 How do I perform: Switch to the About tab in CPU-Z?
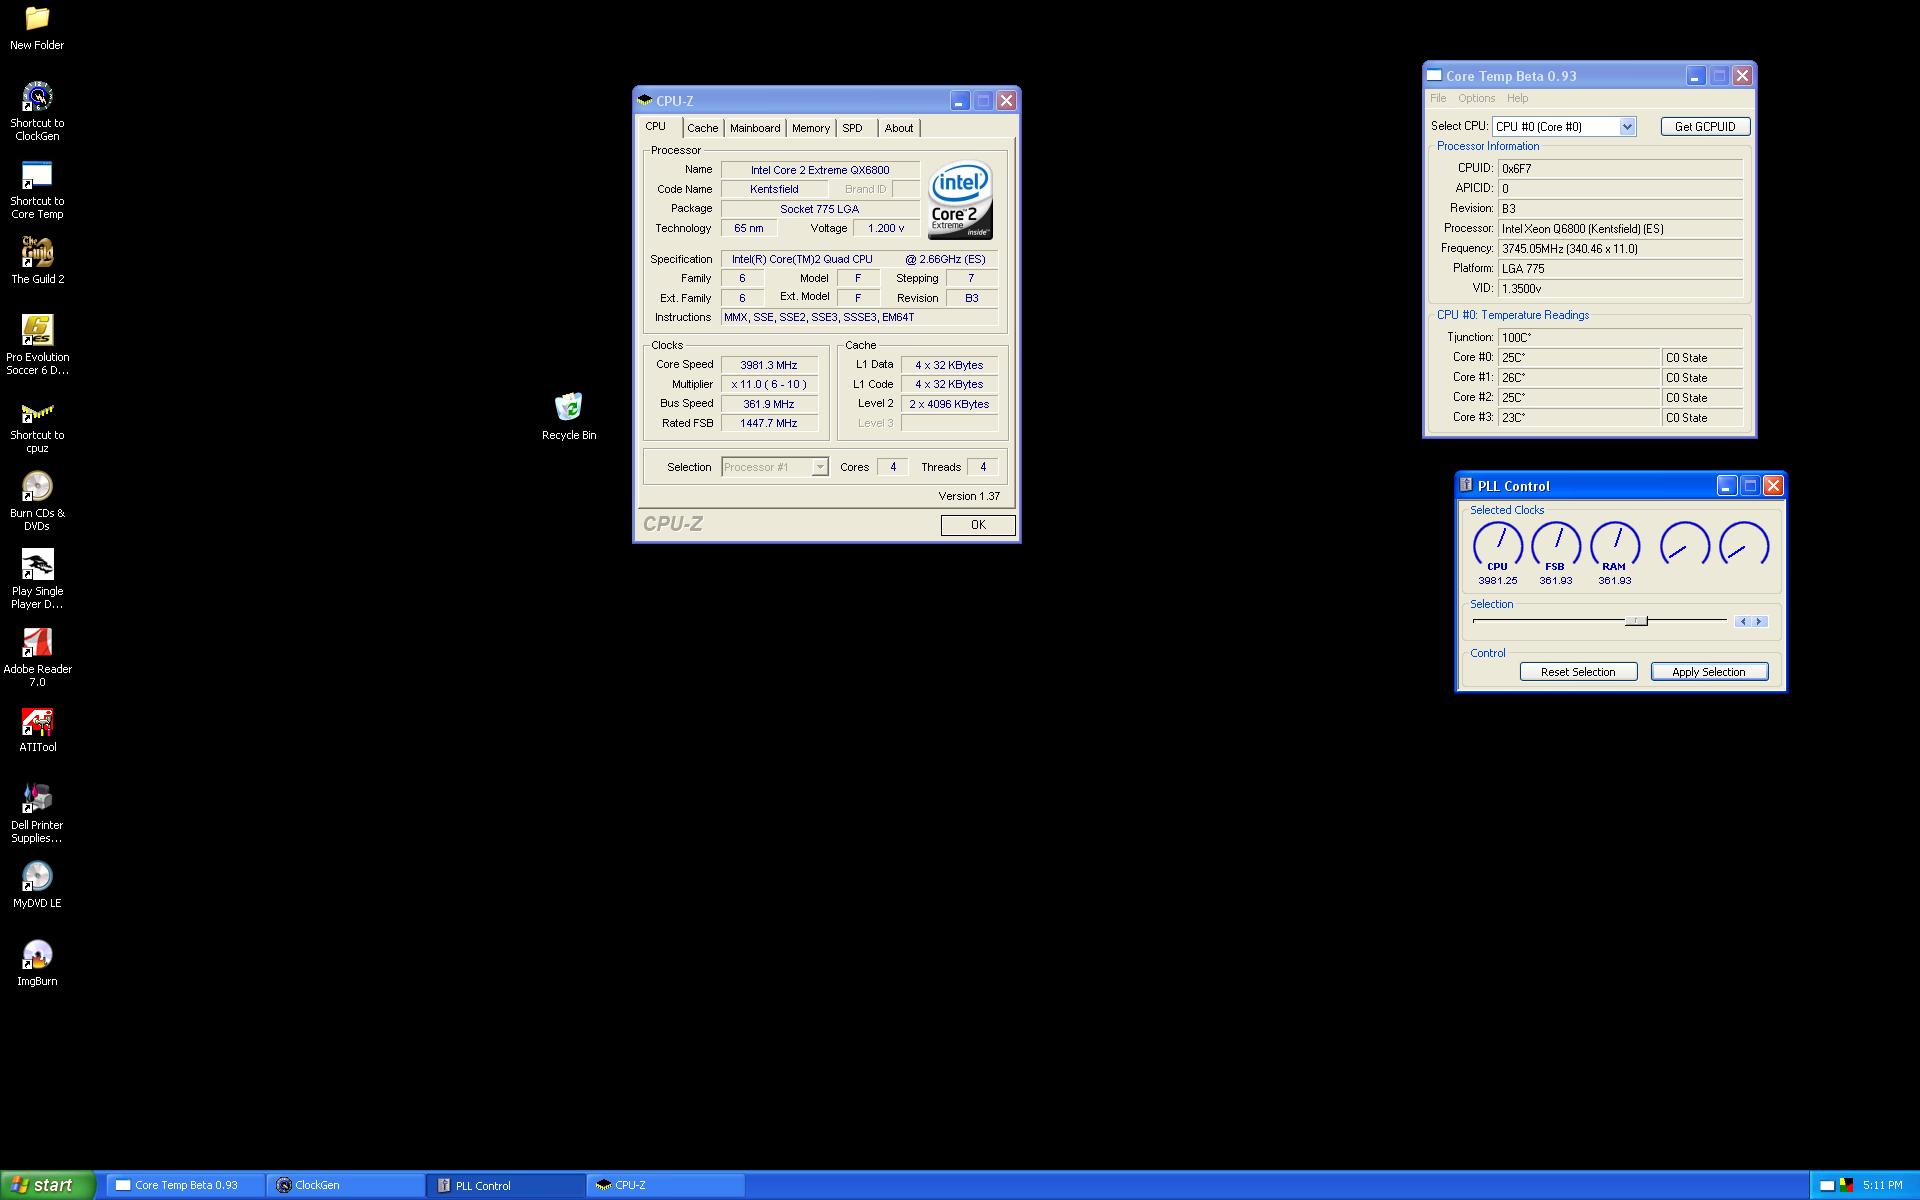899,128
